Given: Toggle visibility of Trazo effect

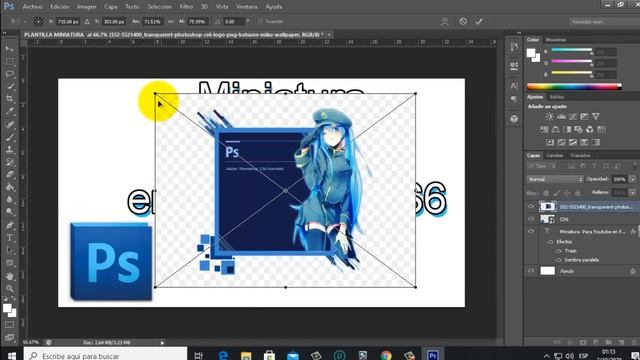Looking at the screenshot, I should click(558, 251).
